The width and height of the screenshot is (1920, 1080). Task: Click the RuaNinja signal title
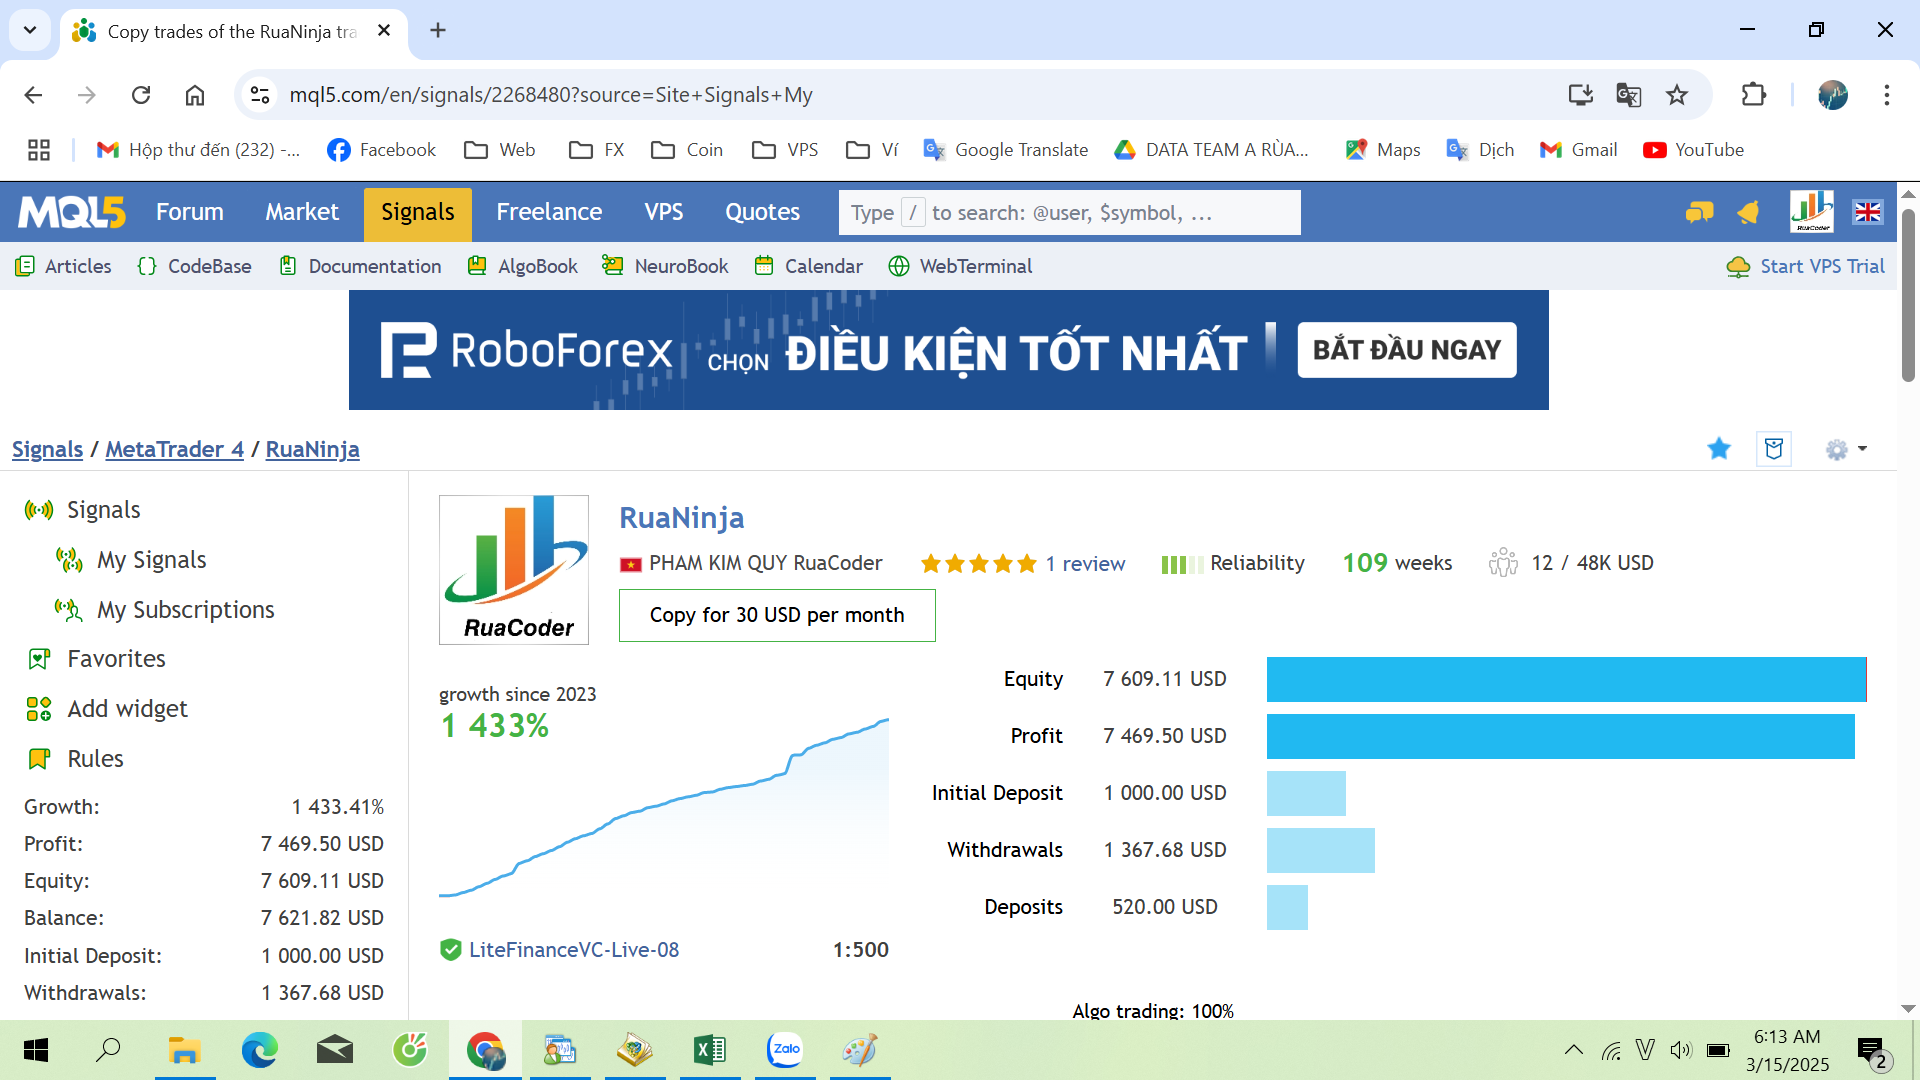[682, 518]
